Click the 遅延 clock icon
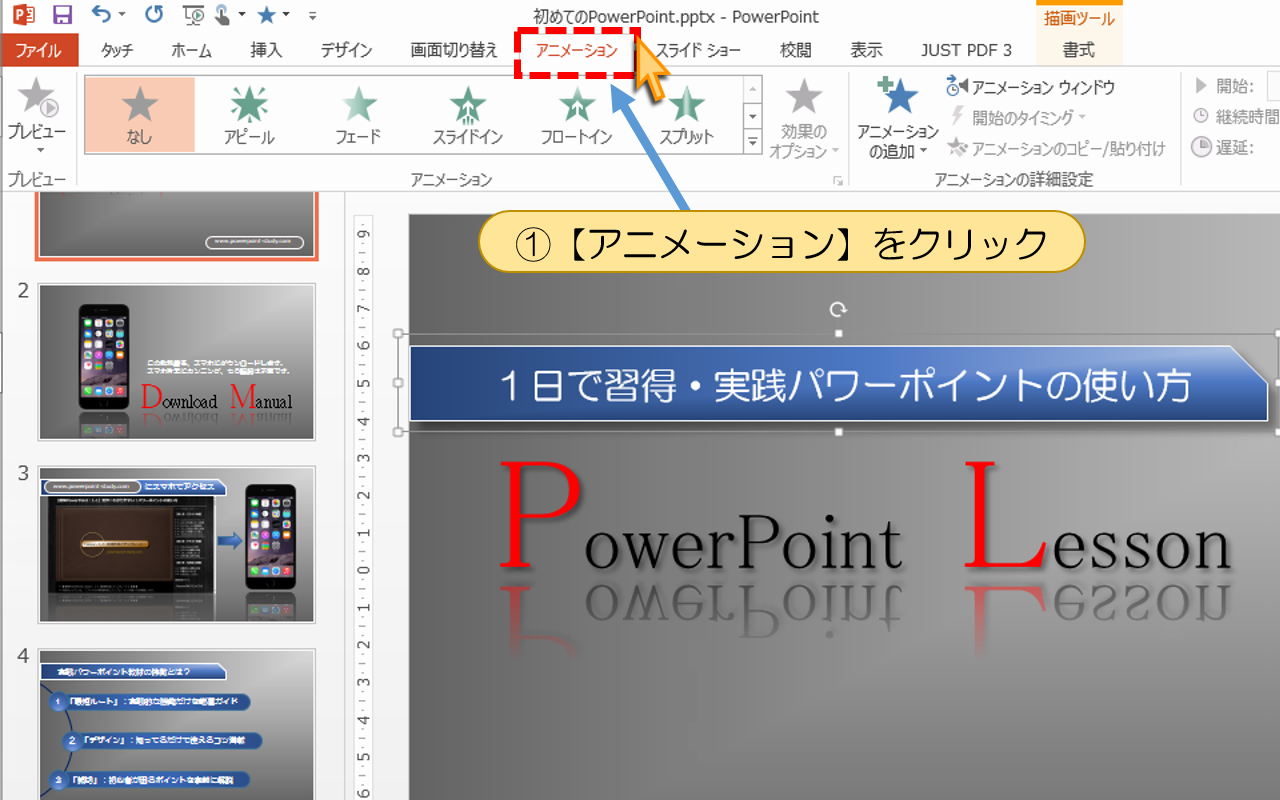Image resolution: width=1280 pixels, height=800 pixels. point(1201,147)
